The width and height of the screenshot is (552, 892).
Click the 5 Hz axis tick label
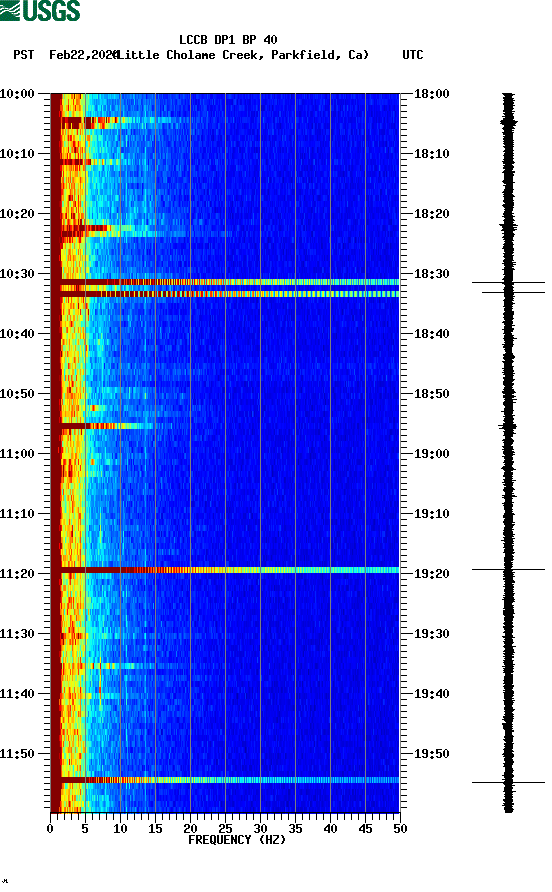click(x=85, y=829)
